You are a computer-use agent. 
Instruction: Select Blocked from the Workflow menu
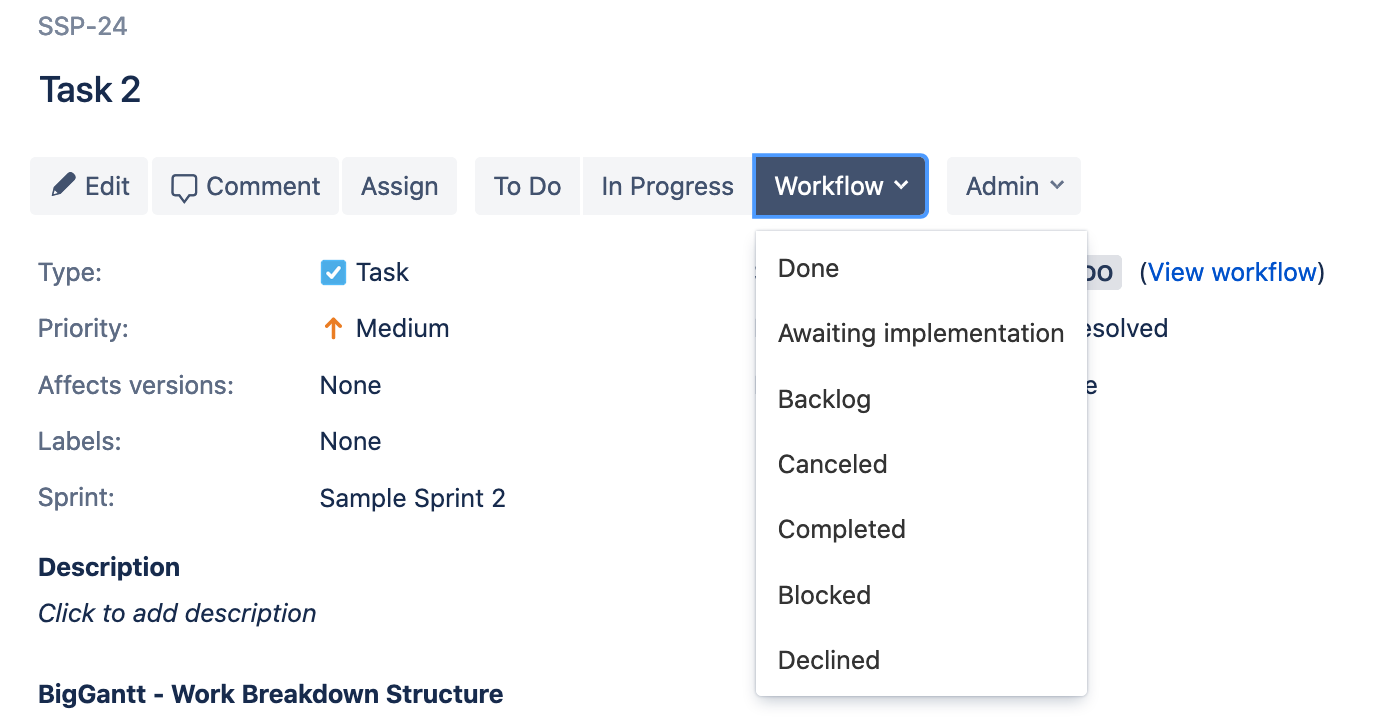coord(823,594)
